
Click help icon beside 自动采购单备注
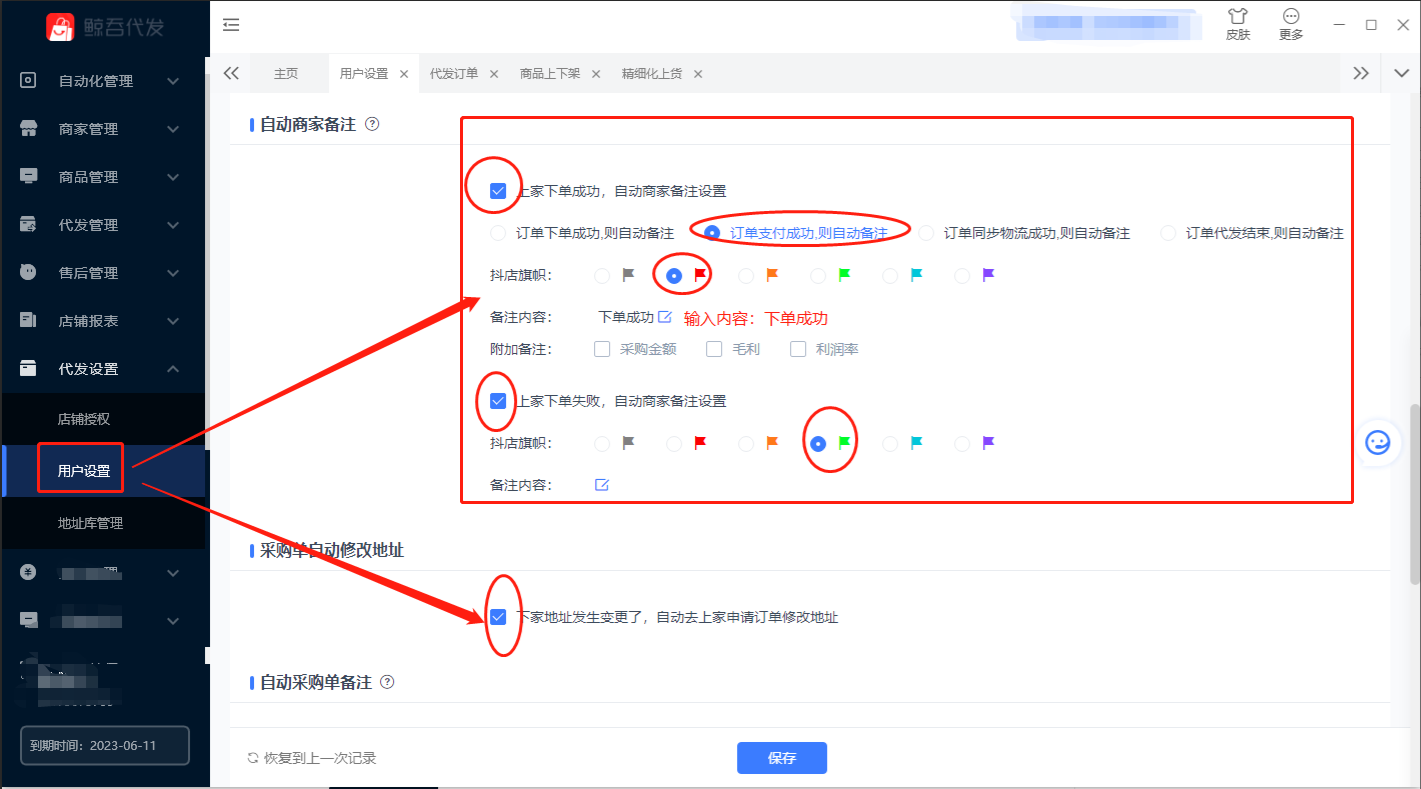[x=387, y=682]
